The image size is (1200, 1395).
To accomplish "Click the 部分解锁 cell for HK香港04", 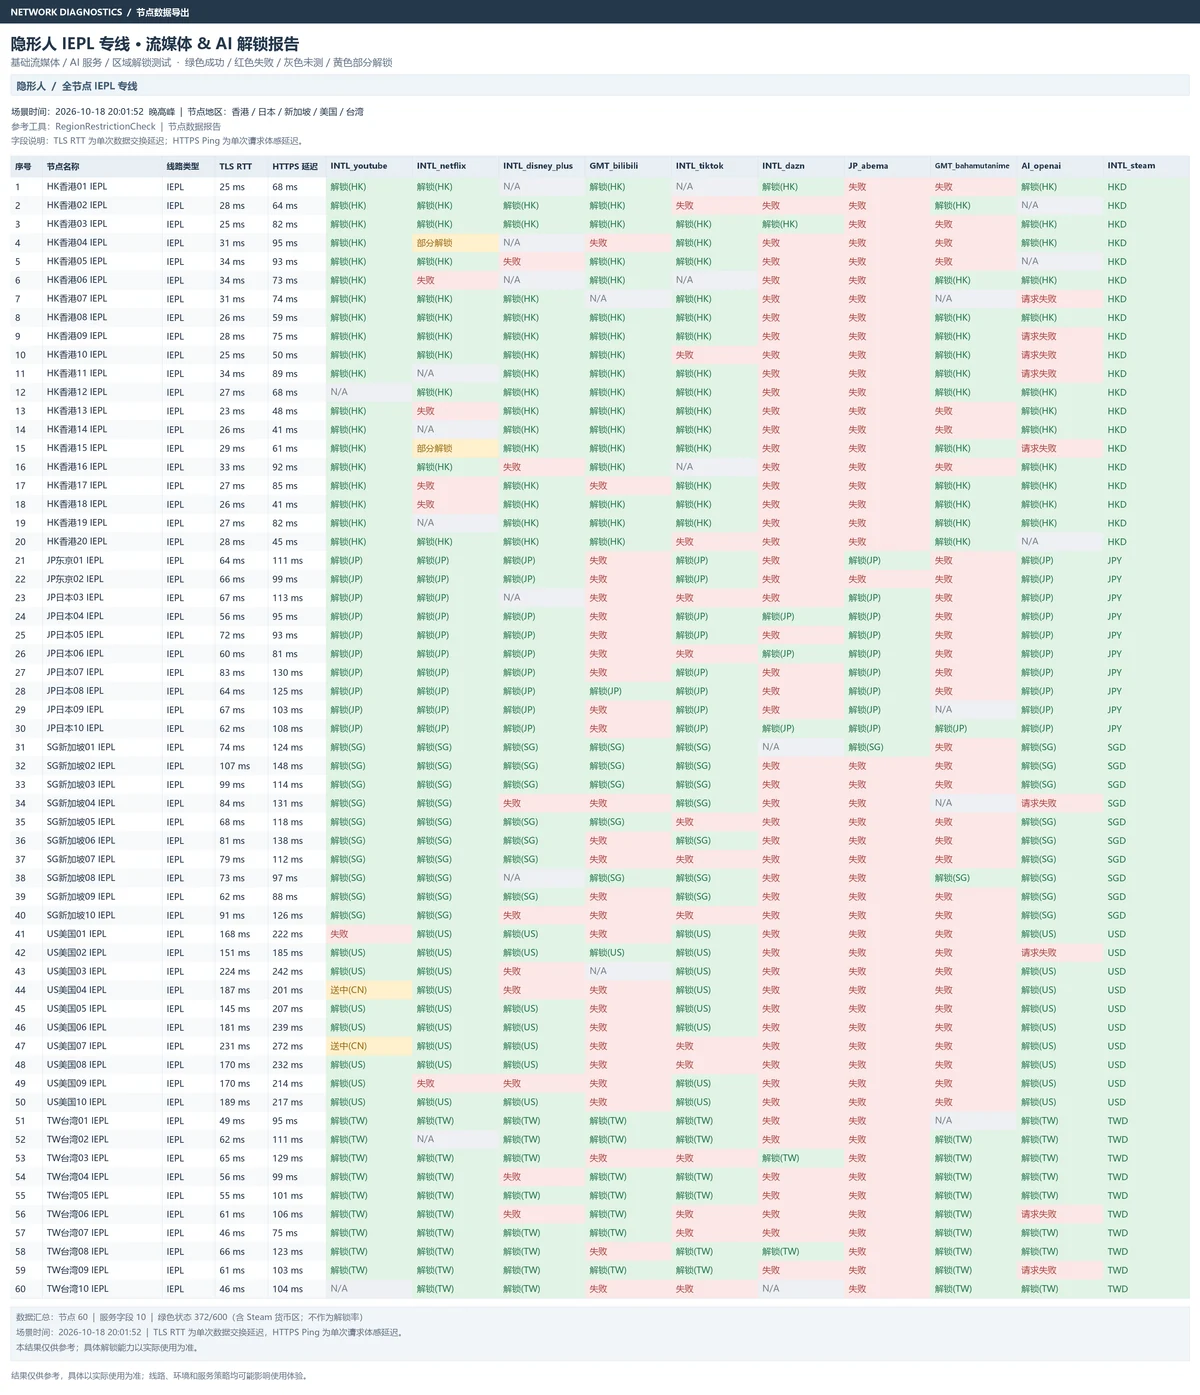I will pyautogui.click(x=435, y=243).
